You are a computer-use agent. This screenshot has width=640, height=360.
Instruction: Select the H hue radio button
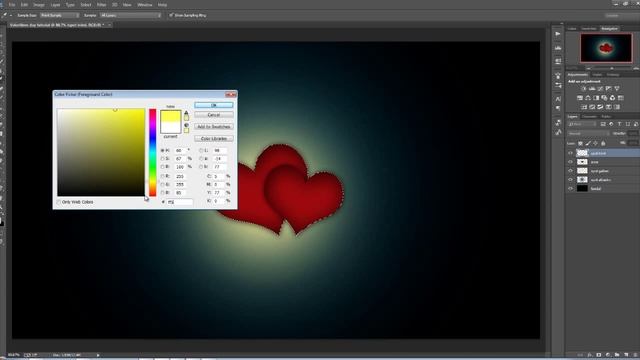tap(162, 151)
